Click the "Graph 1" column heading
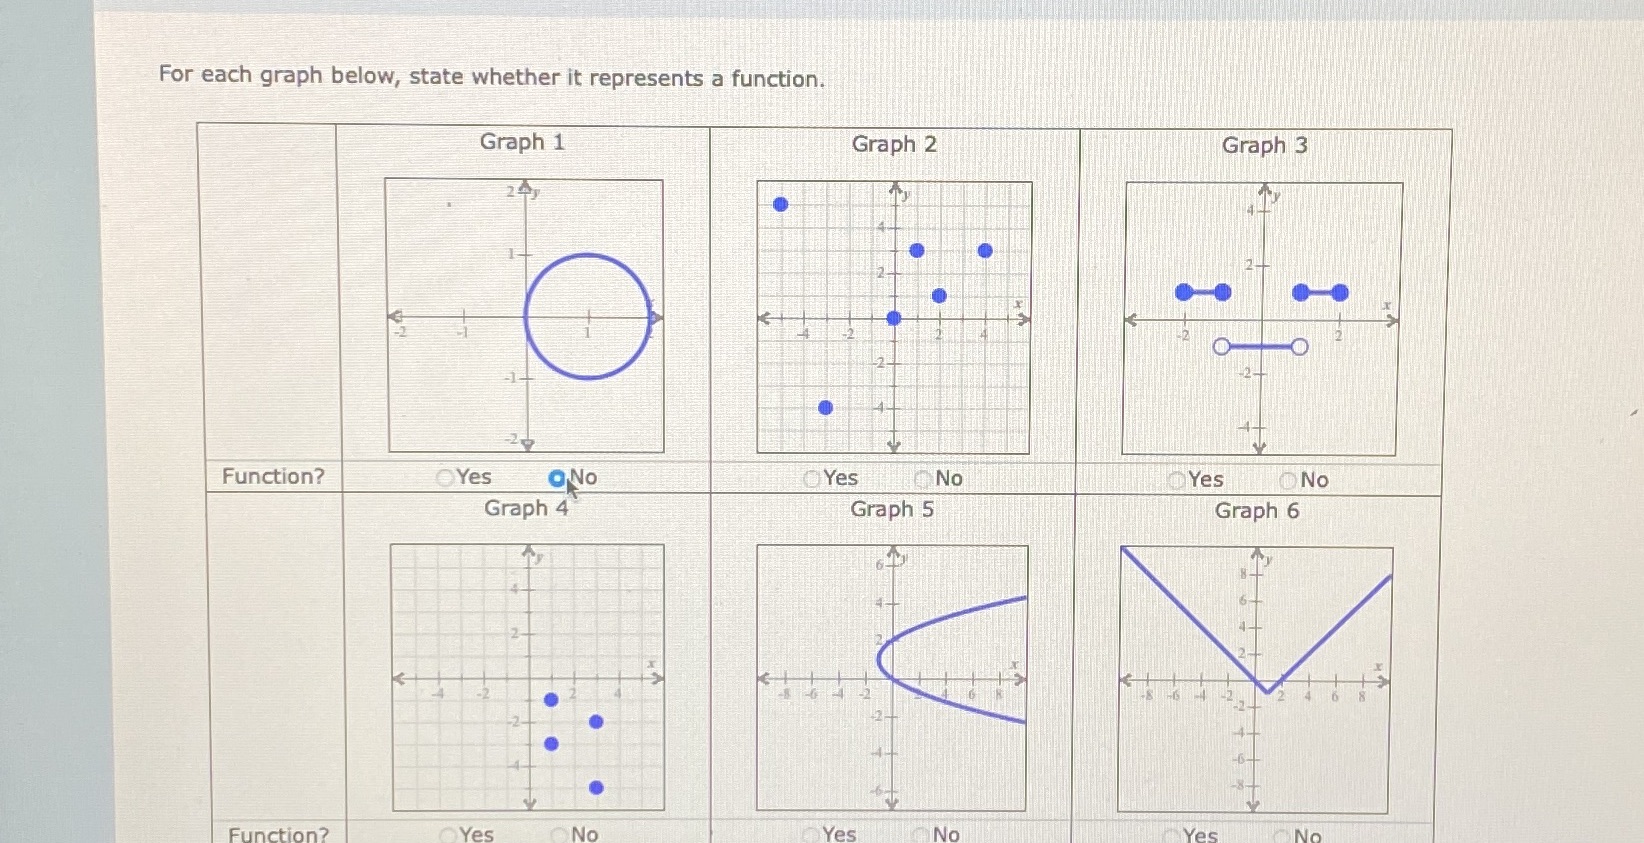Image resolution: width=1644 pixels, height=843 pixels. [522, 143]
